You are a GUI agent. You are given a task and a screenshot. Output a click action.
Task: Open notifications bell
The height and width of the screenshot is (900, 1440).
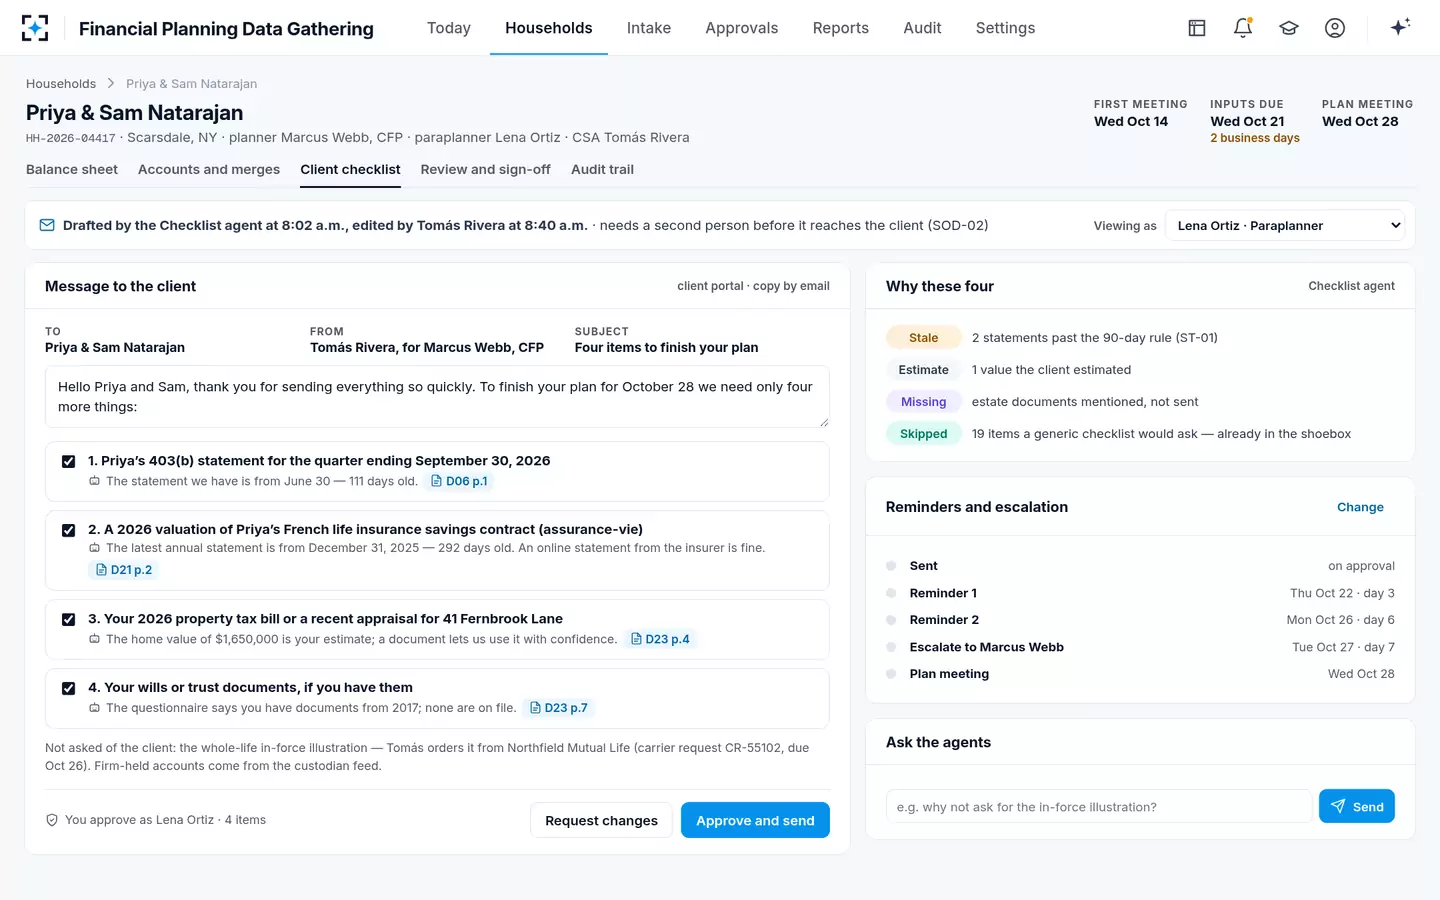point(1243,28)
